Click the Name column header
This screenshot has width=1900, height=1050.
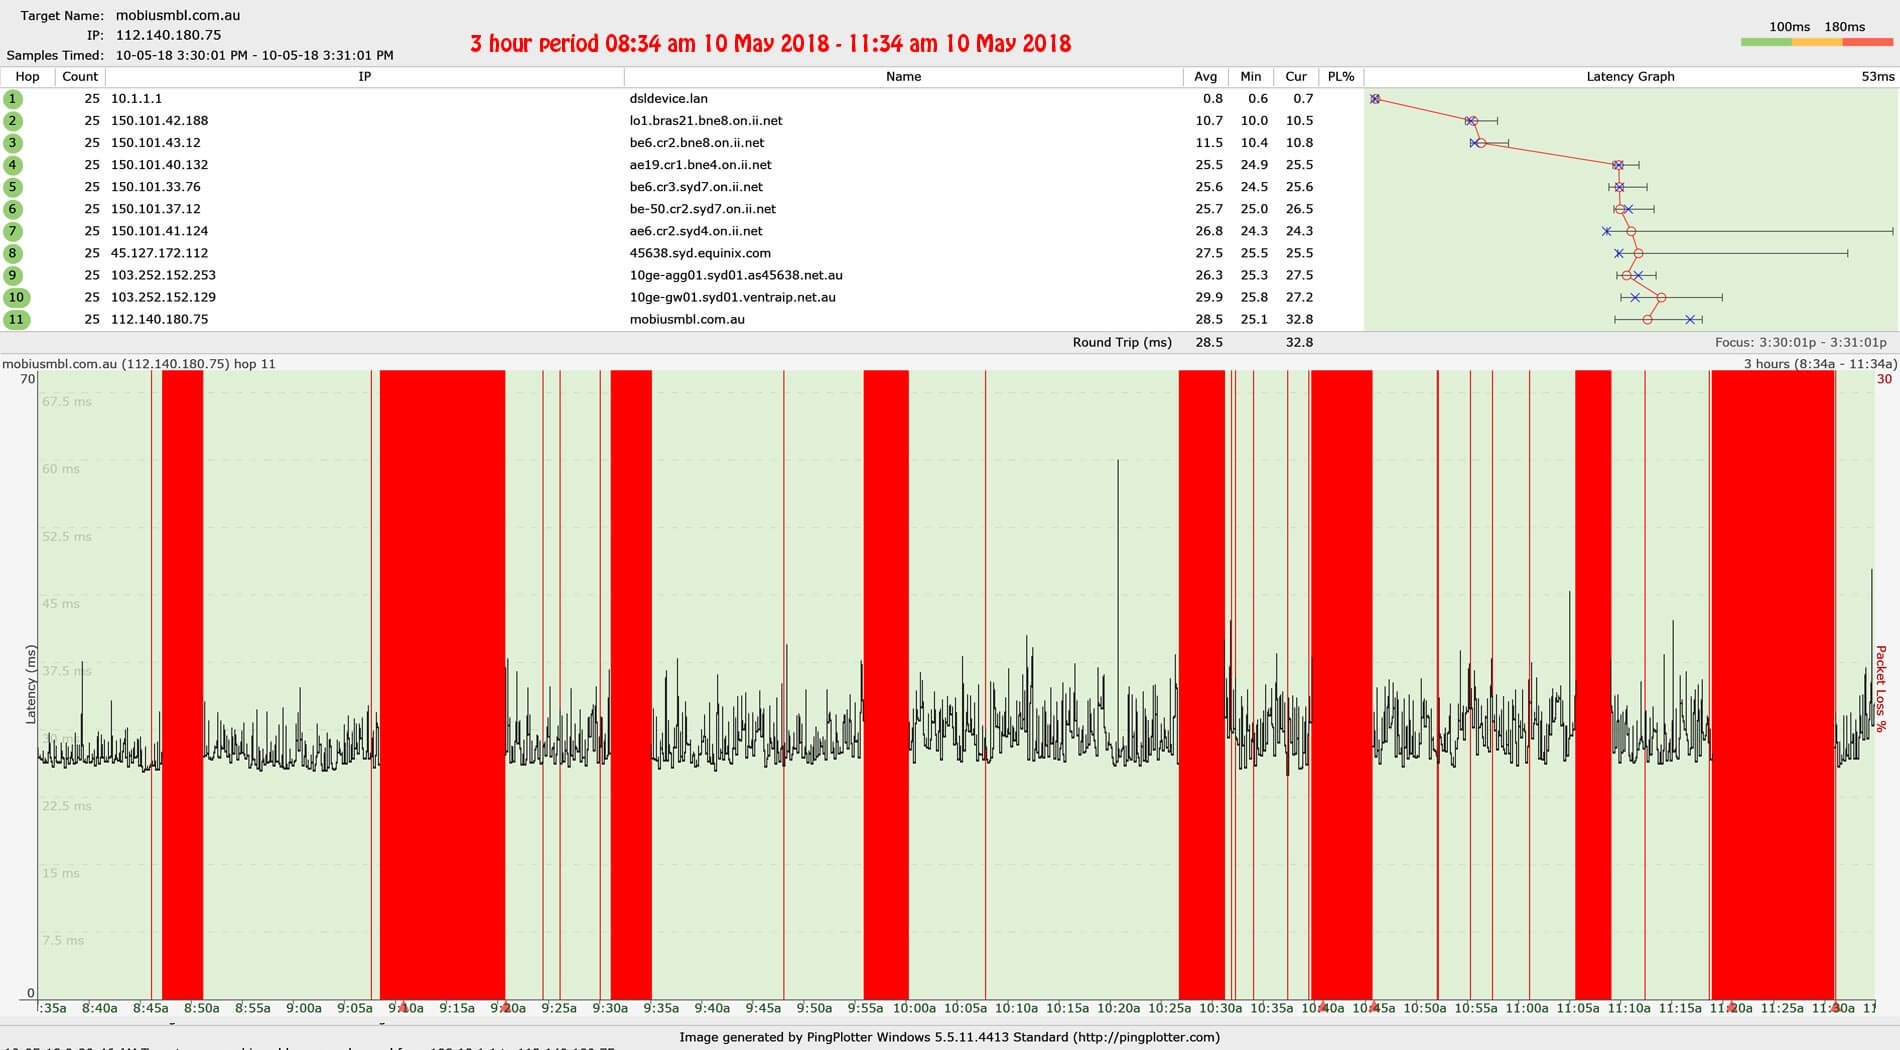click(903, 77)
